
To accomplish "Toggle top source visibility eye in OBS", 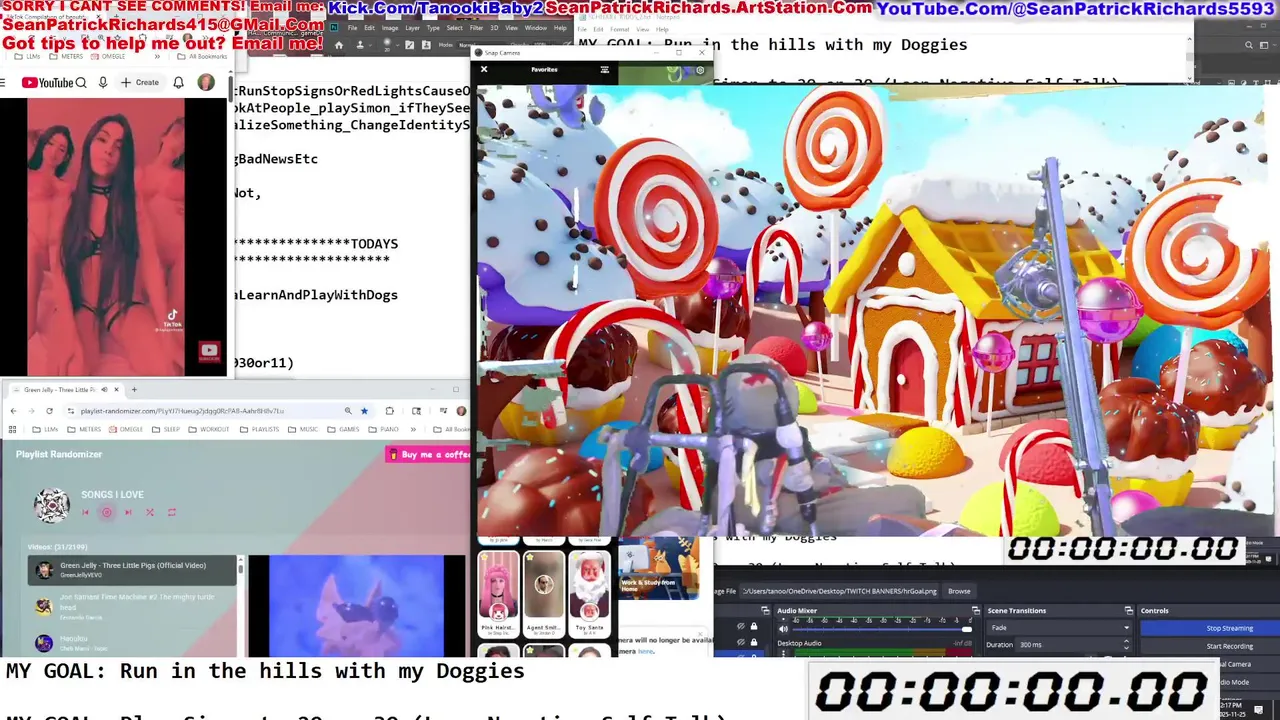I will click(741, 627).
